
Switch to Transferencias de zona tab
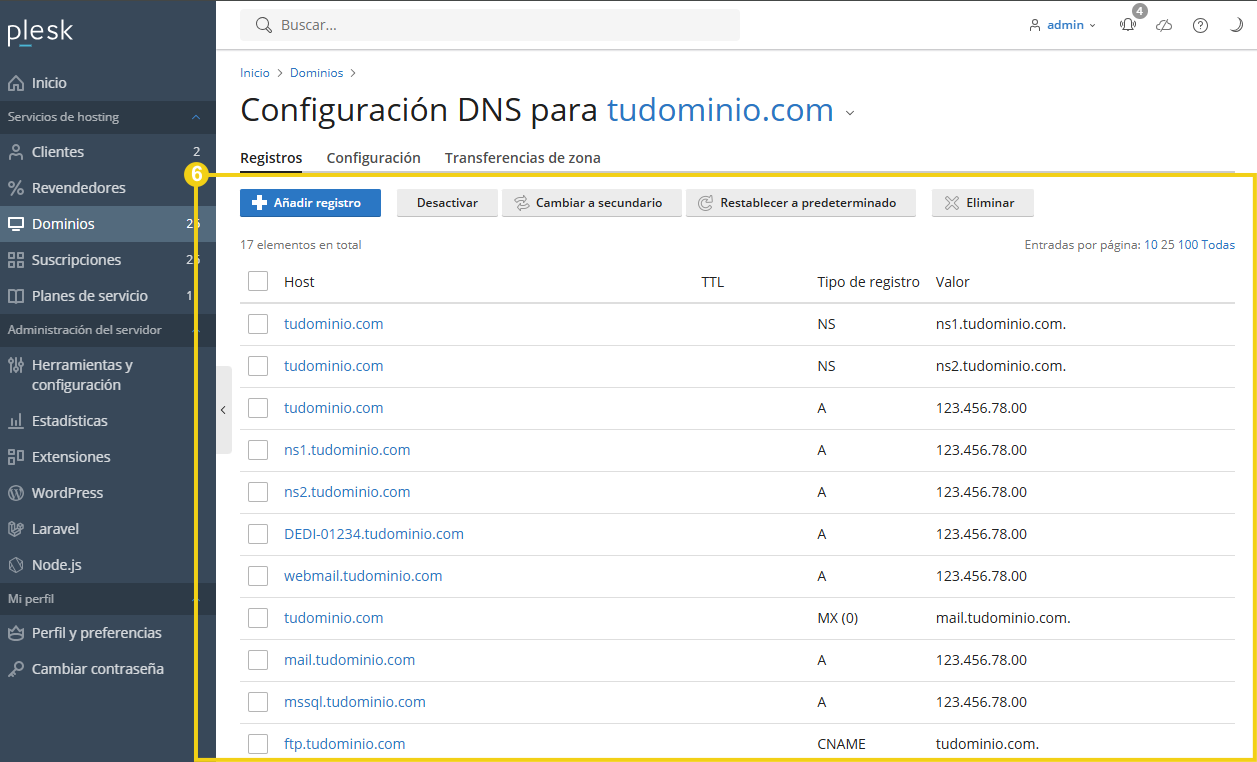[523, 158]
